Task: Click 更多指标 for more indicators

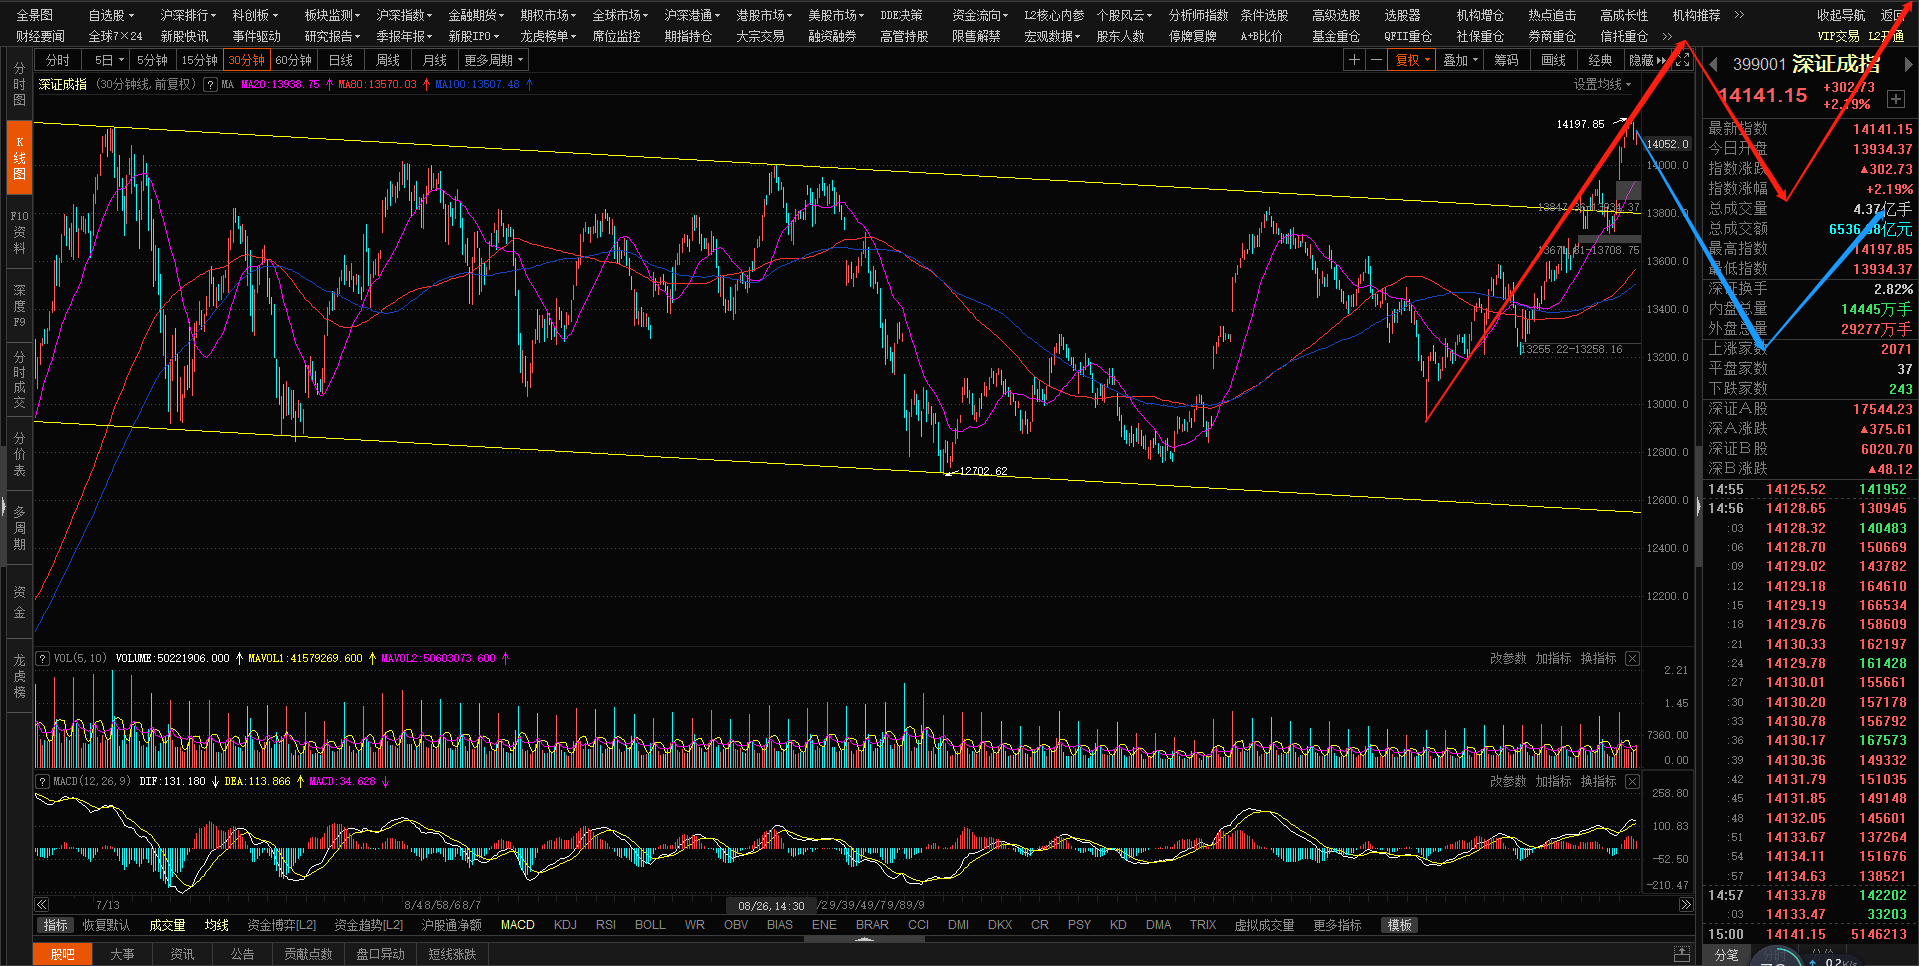Action: pos(1338,925)
